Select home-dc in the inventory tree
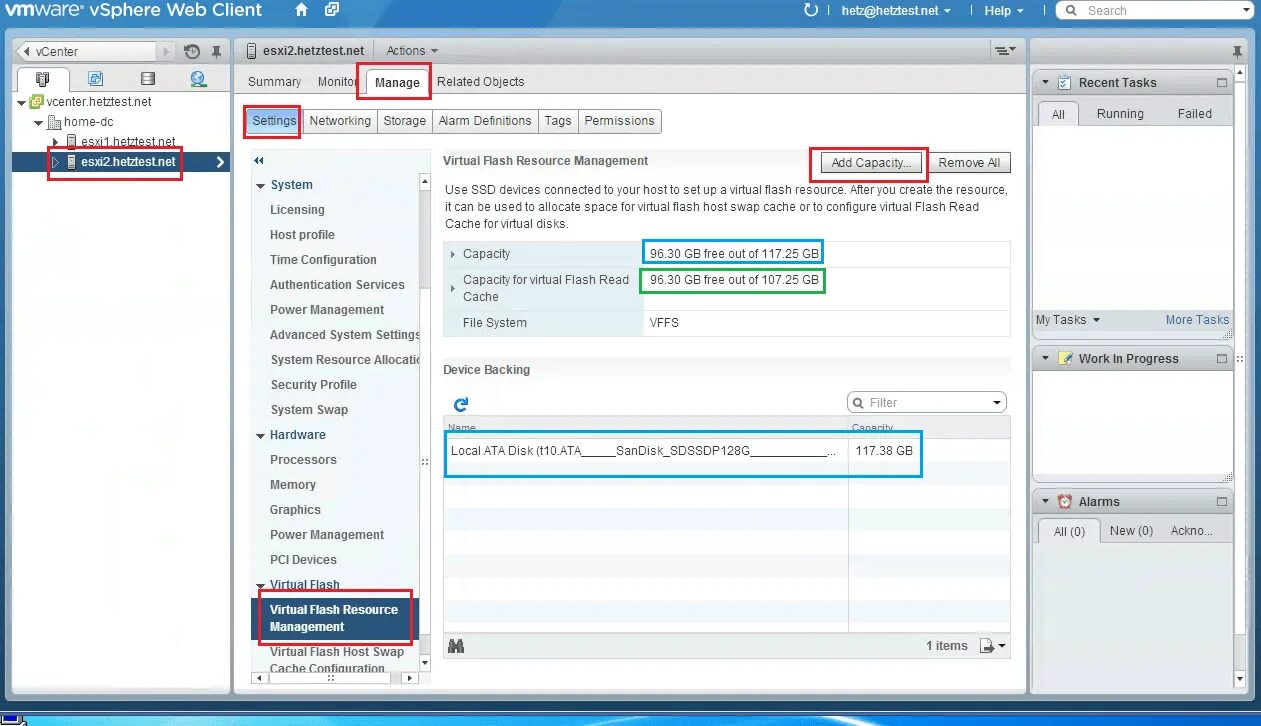Image resolution: width=1261 pixels, height=726 pixels. (88, 122)
